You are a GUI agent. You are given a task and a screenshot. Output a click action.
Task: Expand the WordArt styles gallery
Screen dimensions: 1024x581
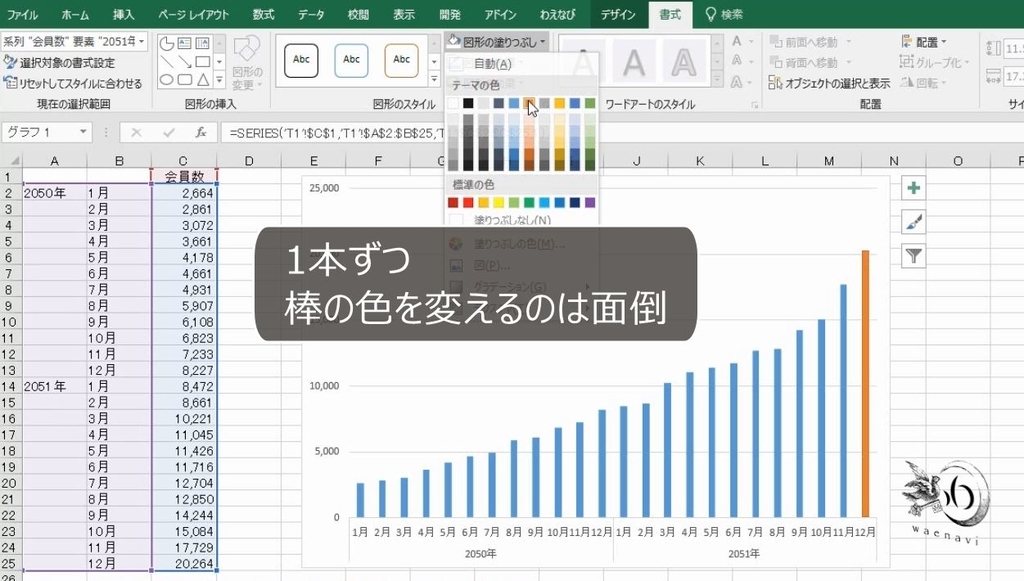[x=717, y=80]
